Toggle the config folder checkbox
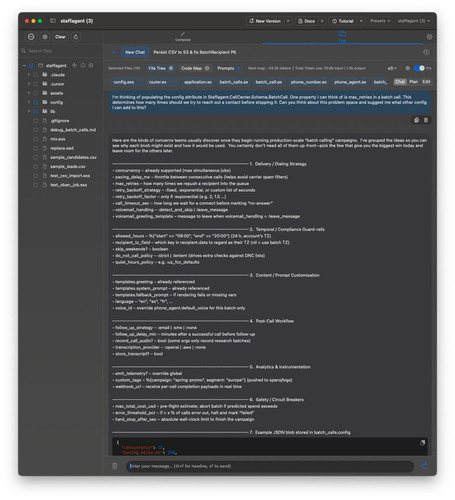The height and width of the screenshot is (500, 455). point(36,102)
